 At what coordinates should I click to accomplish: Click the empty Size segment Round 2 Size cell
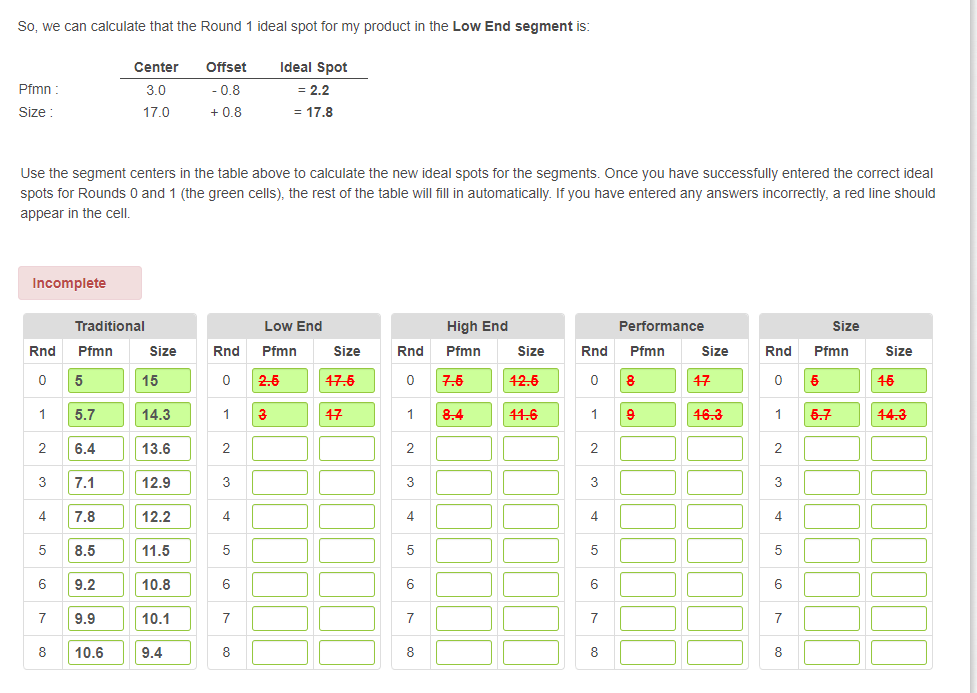point(898,448)
